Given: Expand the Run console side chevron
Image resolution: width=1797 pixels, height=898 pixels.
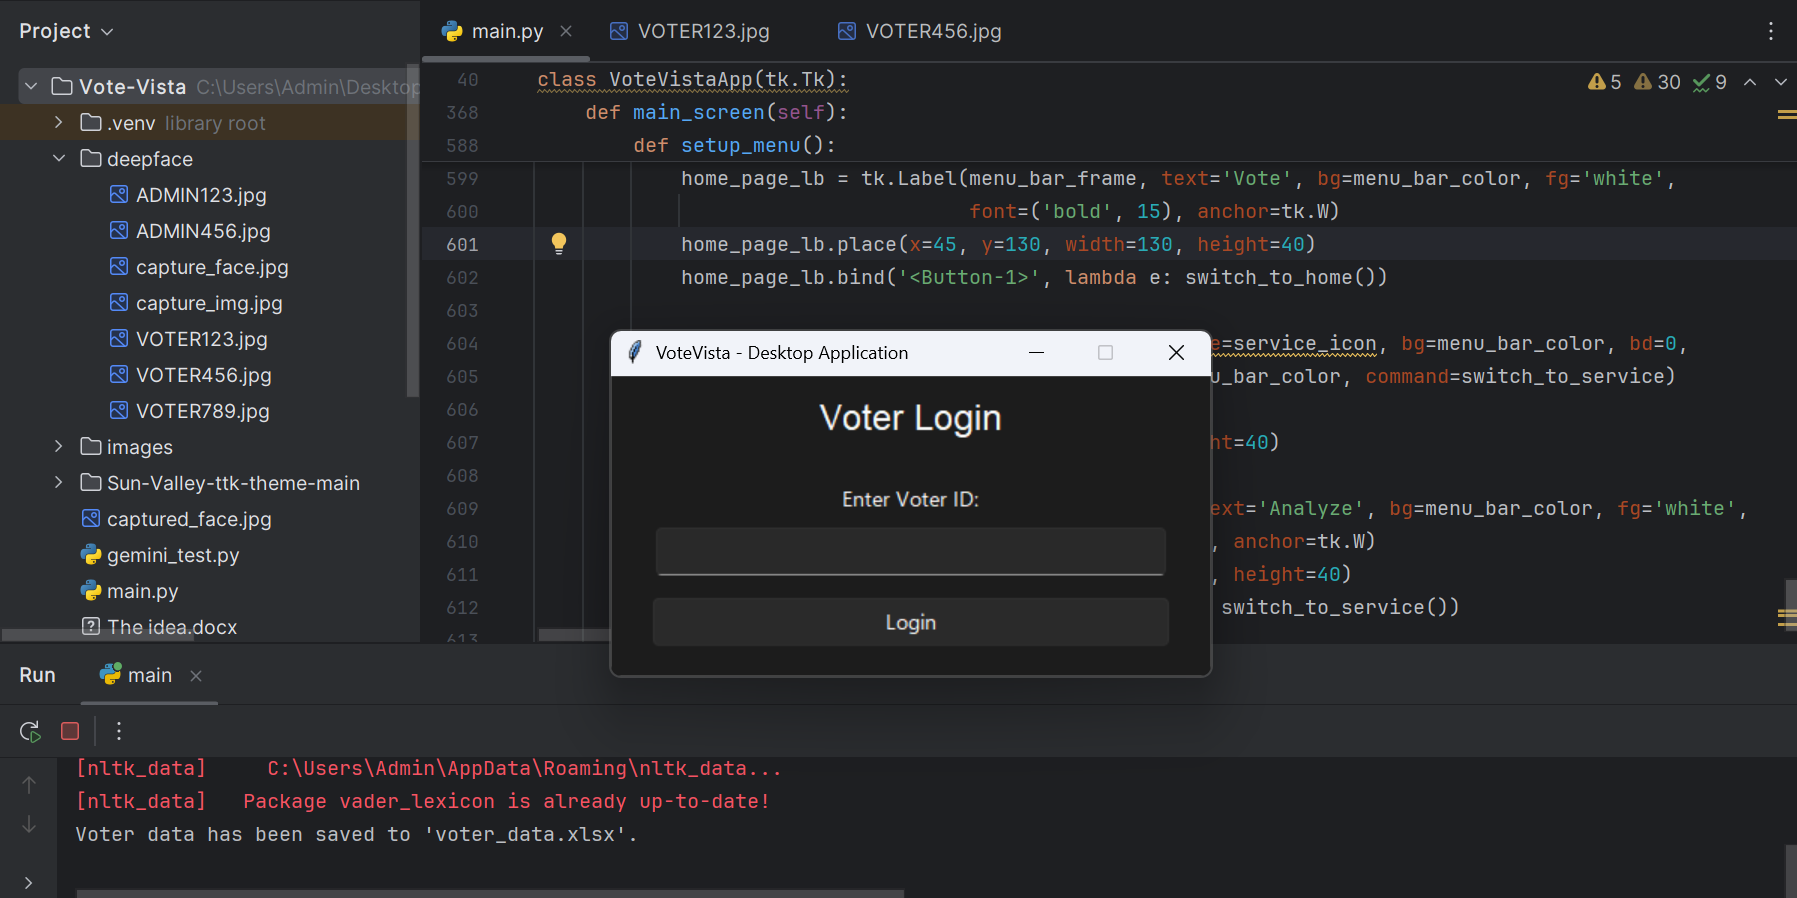Looking at the screenshot, I should 29,882.
